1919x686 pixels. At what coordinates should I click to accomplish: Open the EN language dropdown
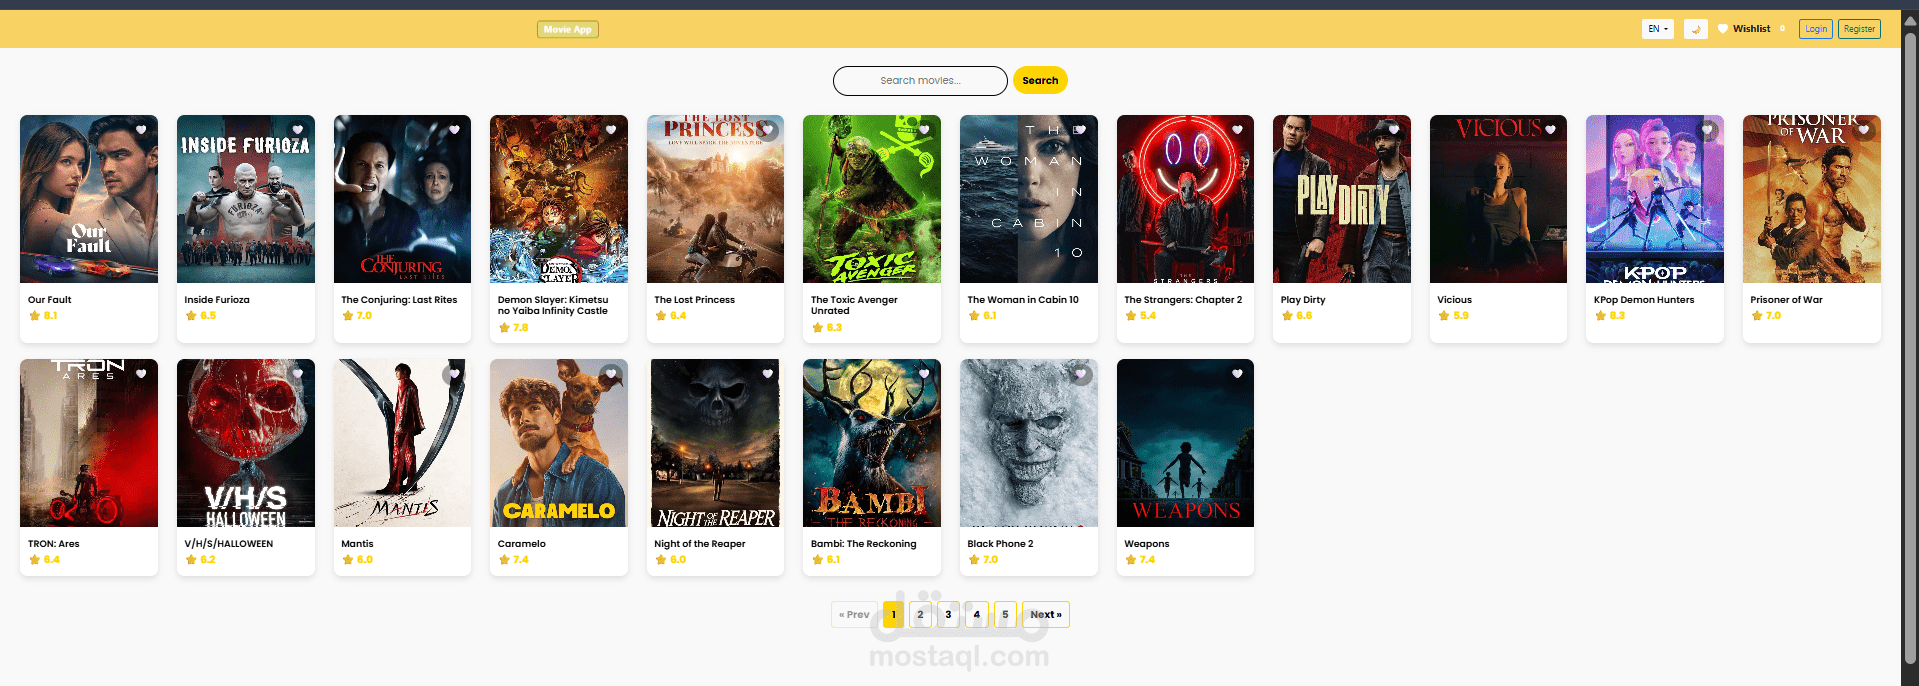1658,29
